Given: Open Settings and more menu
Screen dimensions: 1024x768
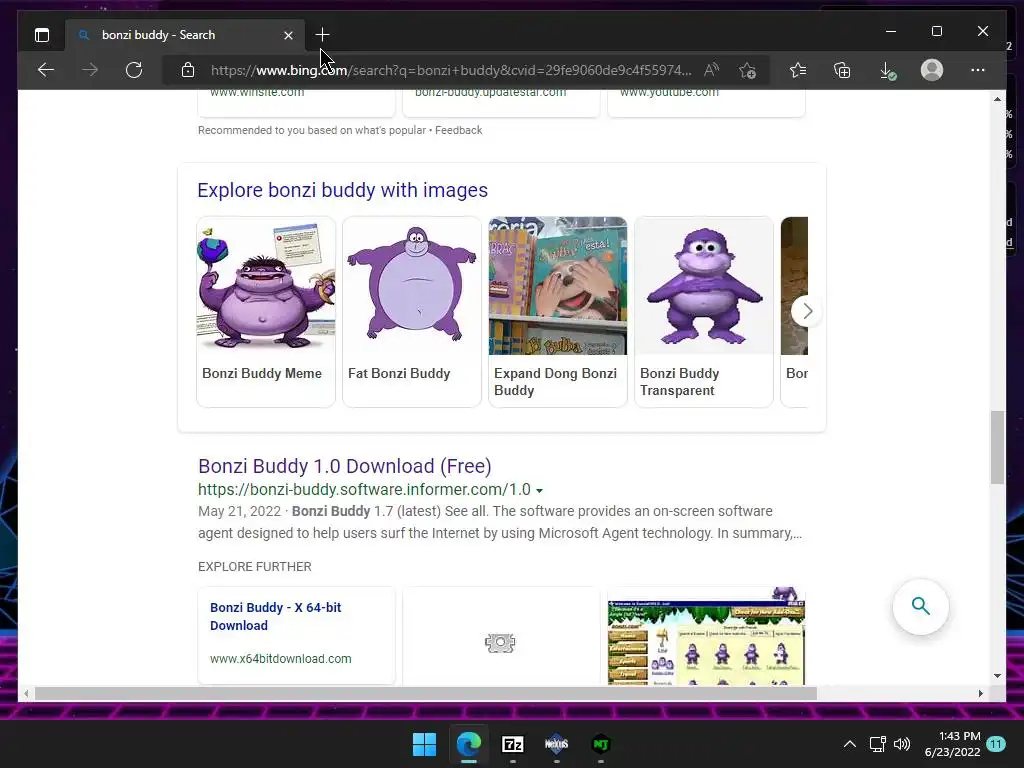Looking at the screenshot, I should click(978, 70).
